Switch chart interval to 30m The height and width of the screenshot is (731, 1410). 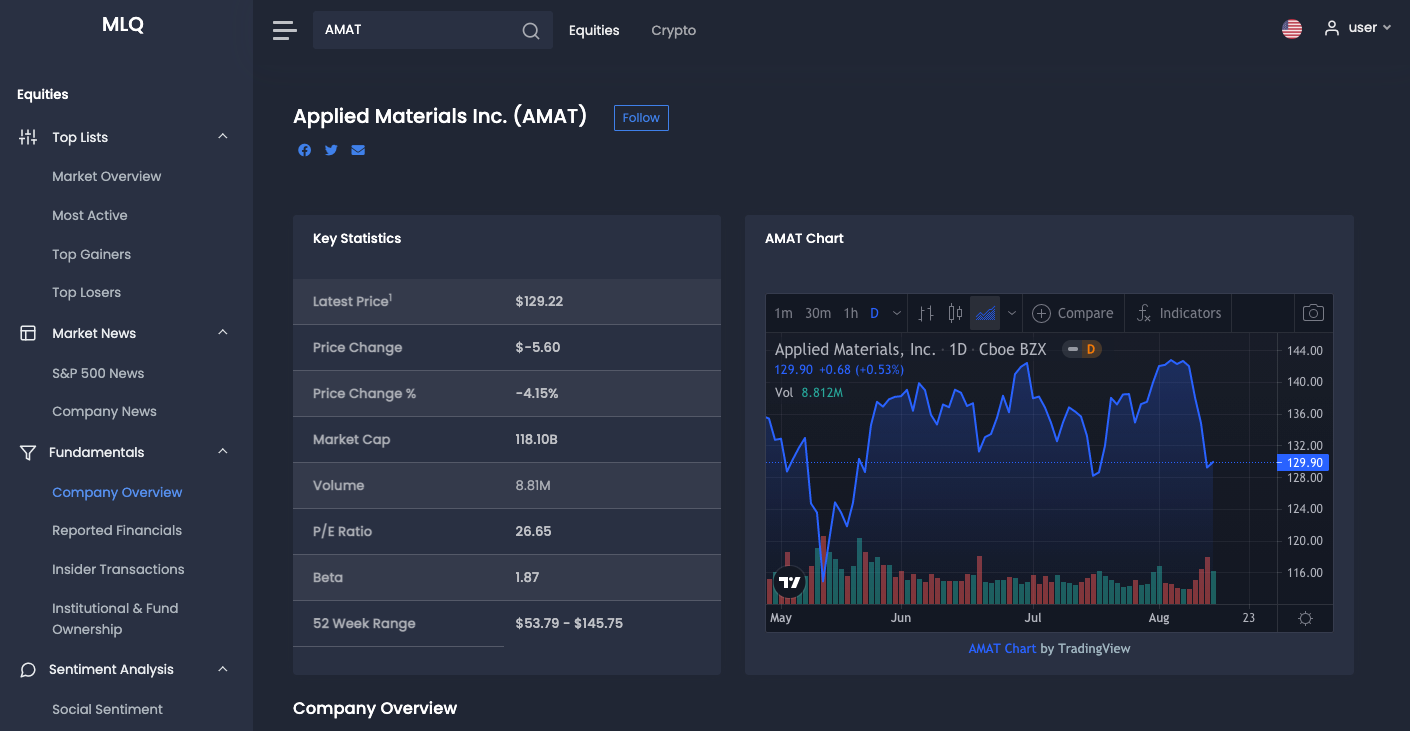pos(817,313)
